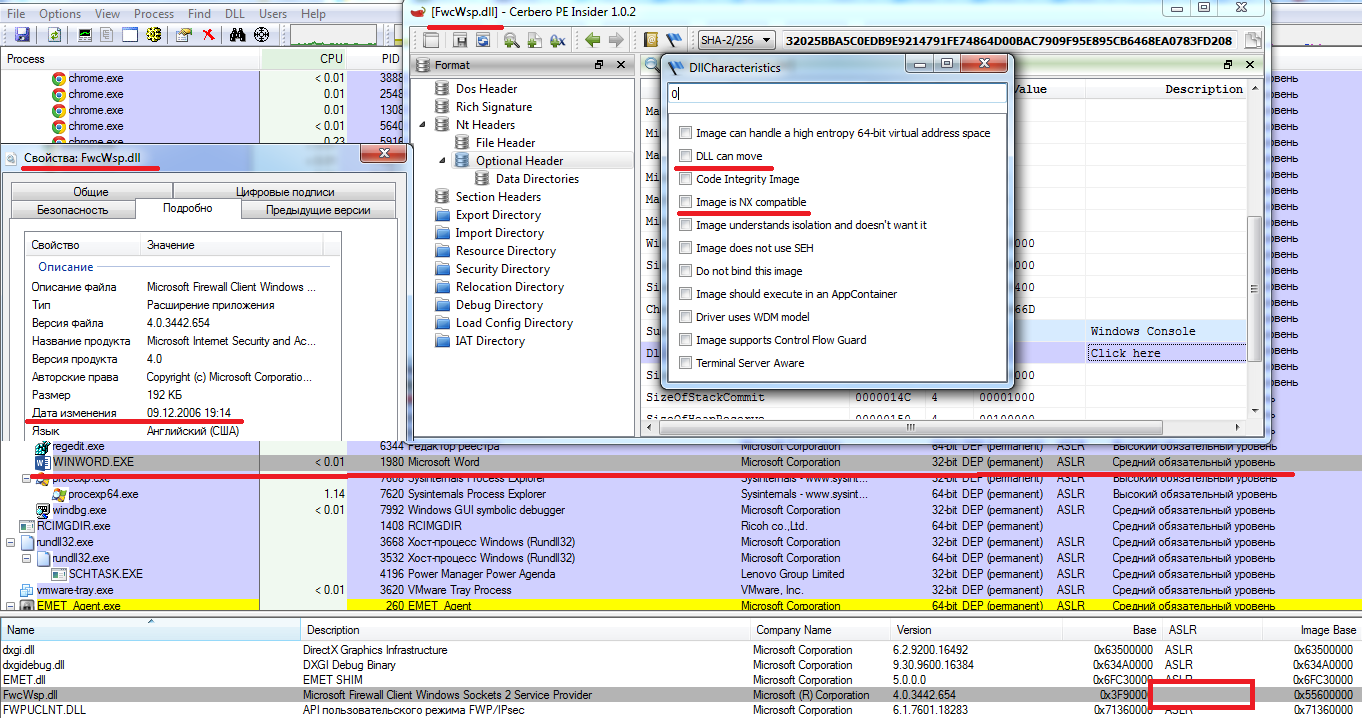Click the grey Forward arrow in Cerbero
This screenshot has width=1362, height=718.
[616, 40]
